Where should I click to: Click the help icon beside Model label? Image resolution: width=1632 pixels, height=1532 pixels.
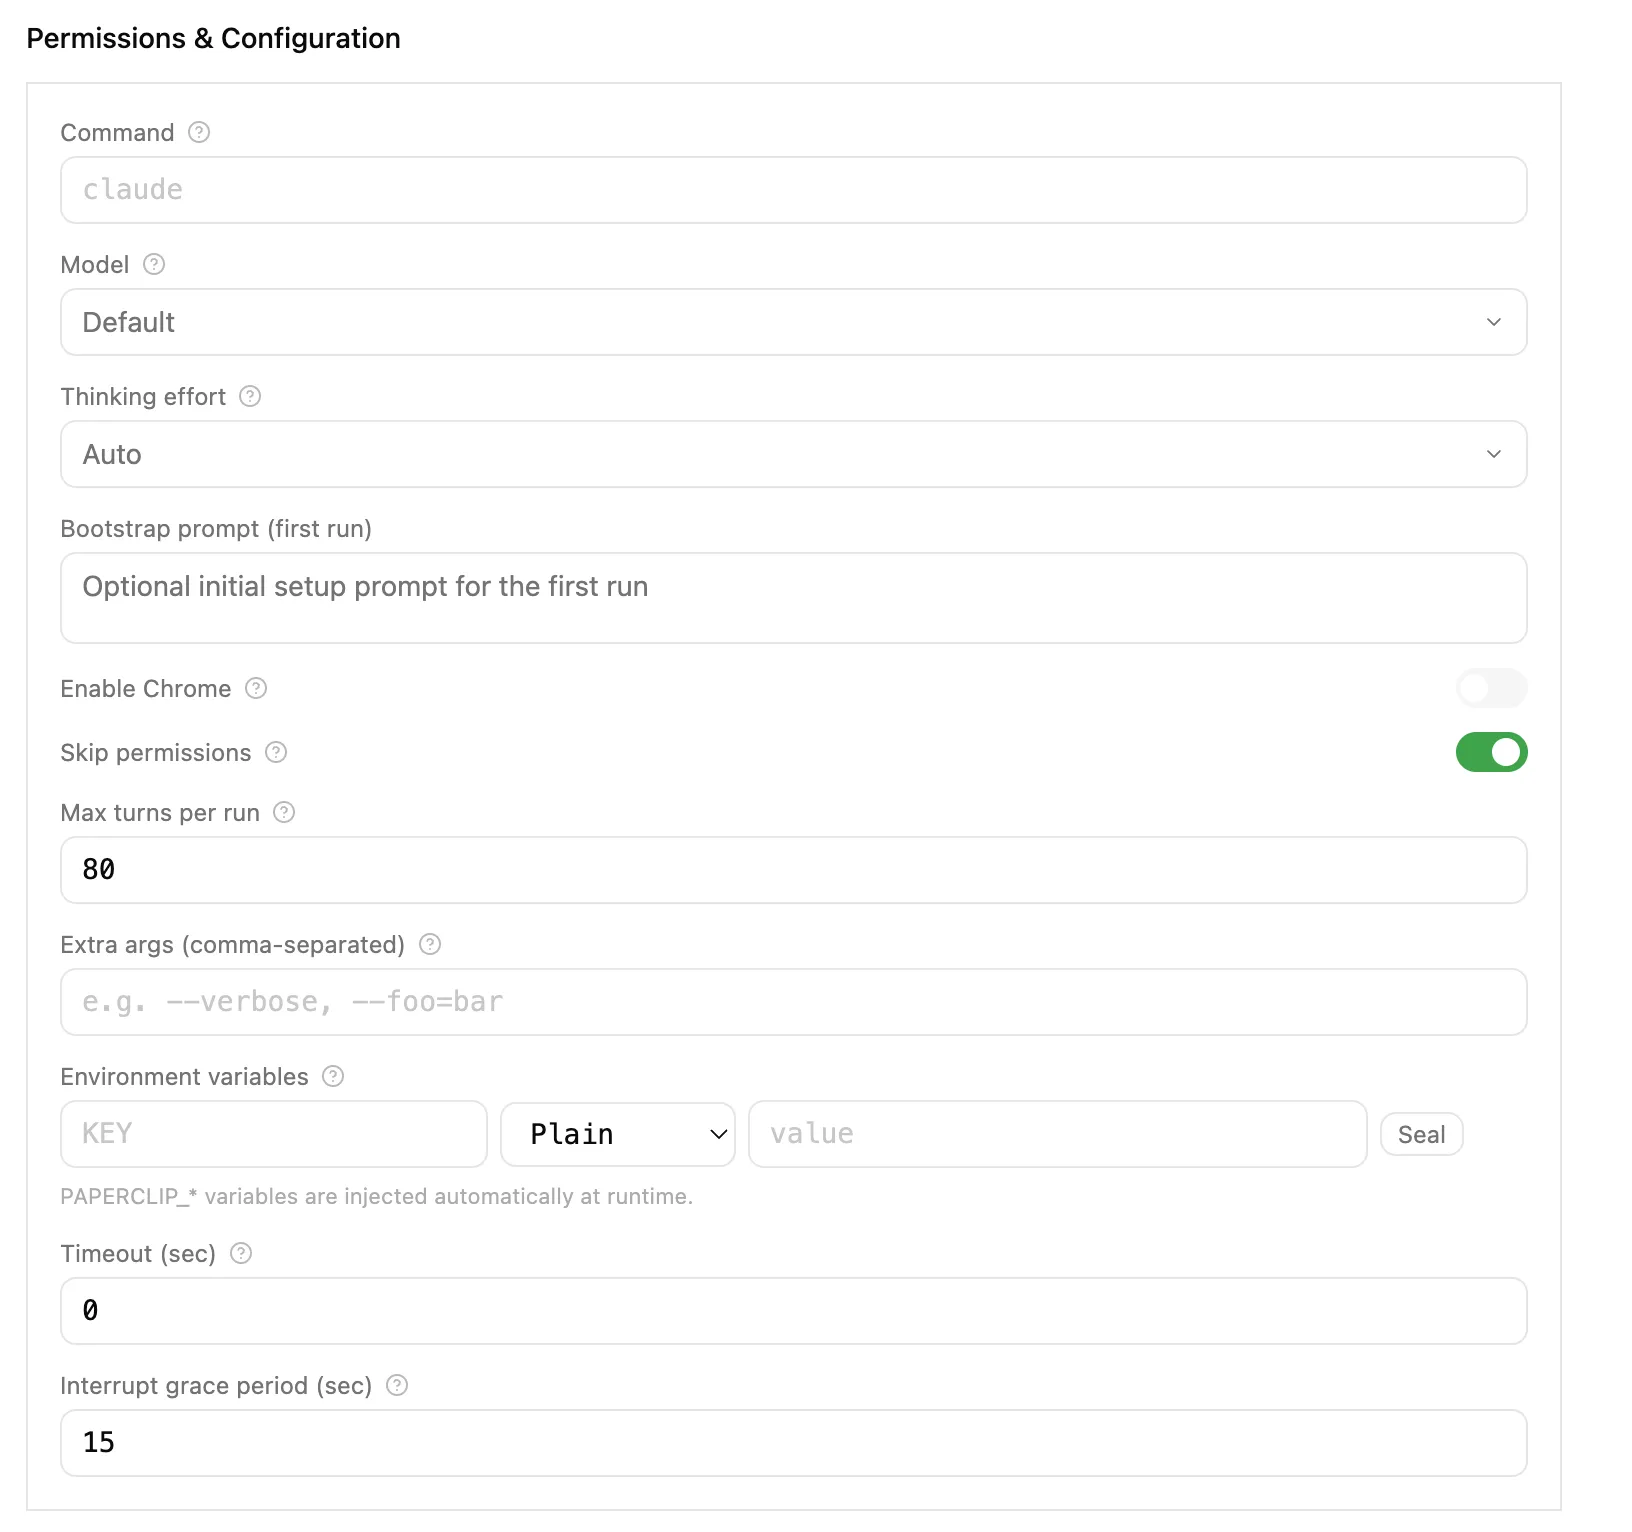coord(154,264)
